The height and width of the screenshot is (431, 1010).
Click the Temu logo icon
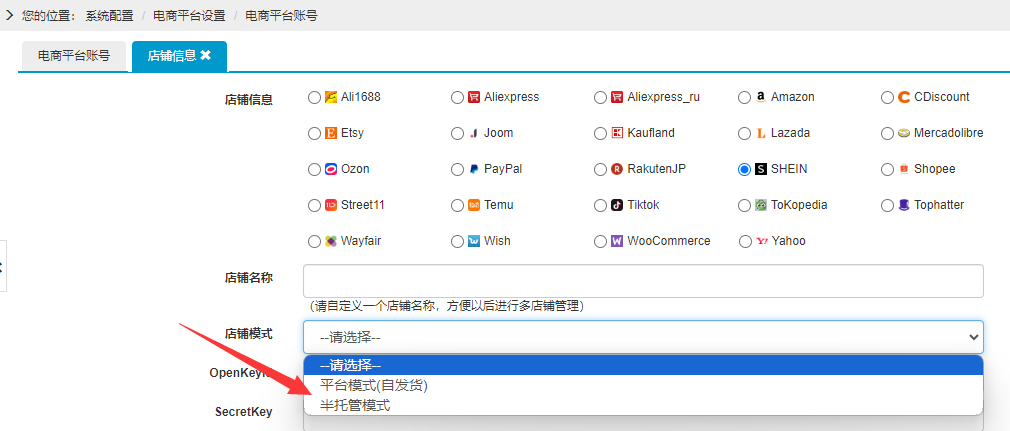(x=474, y=205)
